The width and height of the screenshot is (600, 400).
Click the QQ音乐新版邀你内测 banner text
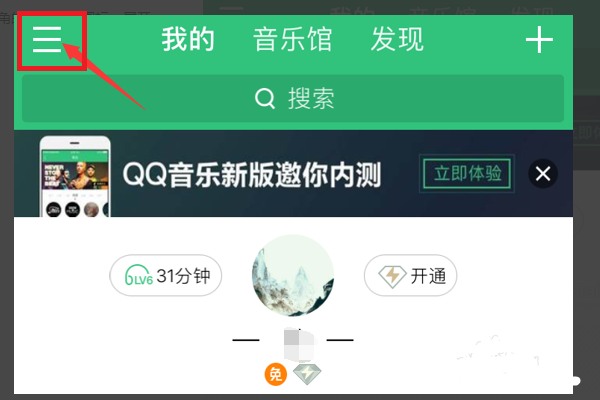252,175
